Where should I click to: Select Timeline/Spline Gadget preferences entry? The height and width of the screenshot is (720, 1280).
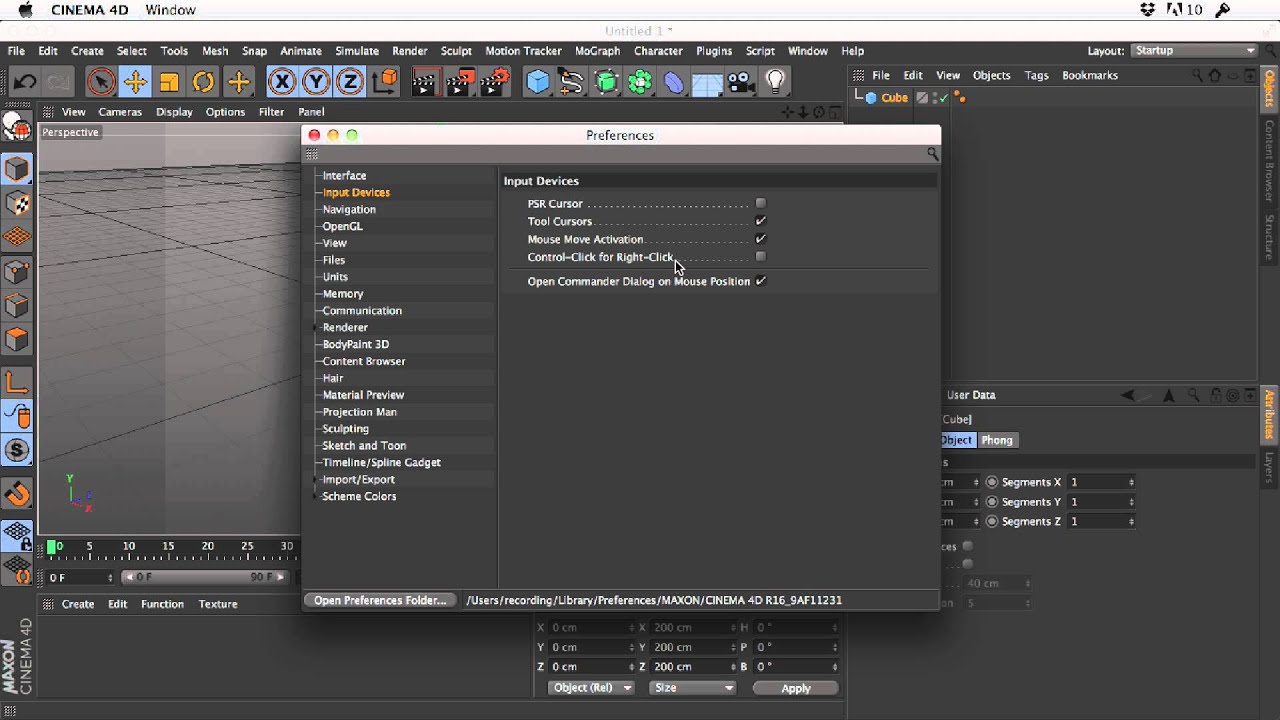tap(381, 462)
